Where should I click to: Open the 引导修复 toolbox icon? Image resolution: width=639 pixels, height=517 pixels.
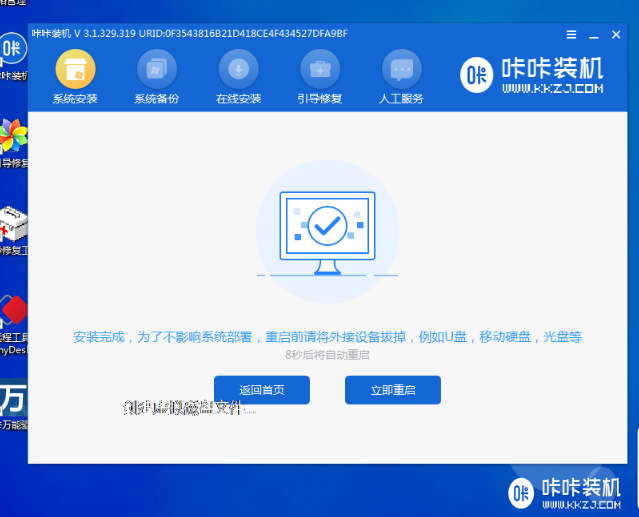tap(320, 69)
